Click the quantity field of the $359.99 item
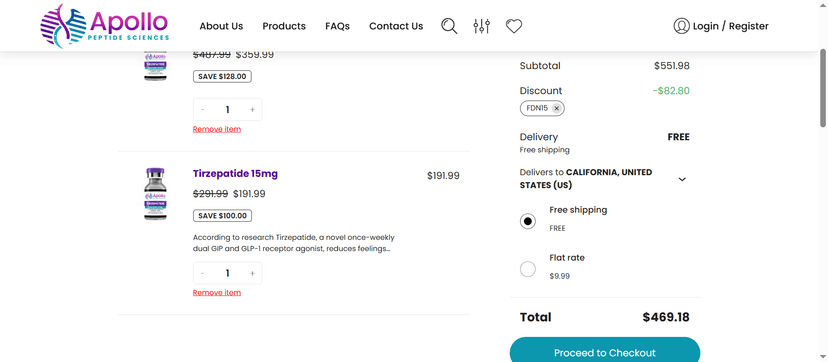Screen dimensions: 828x362 [x=228, y=110]
